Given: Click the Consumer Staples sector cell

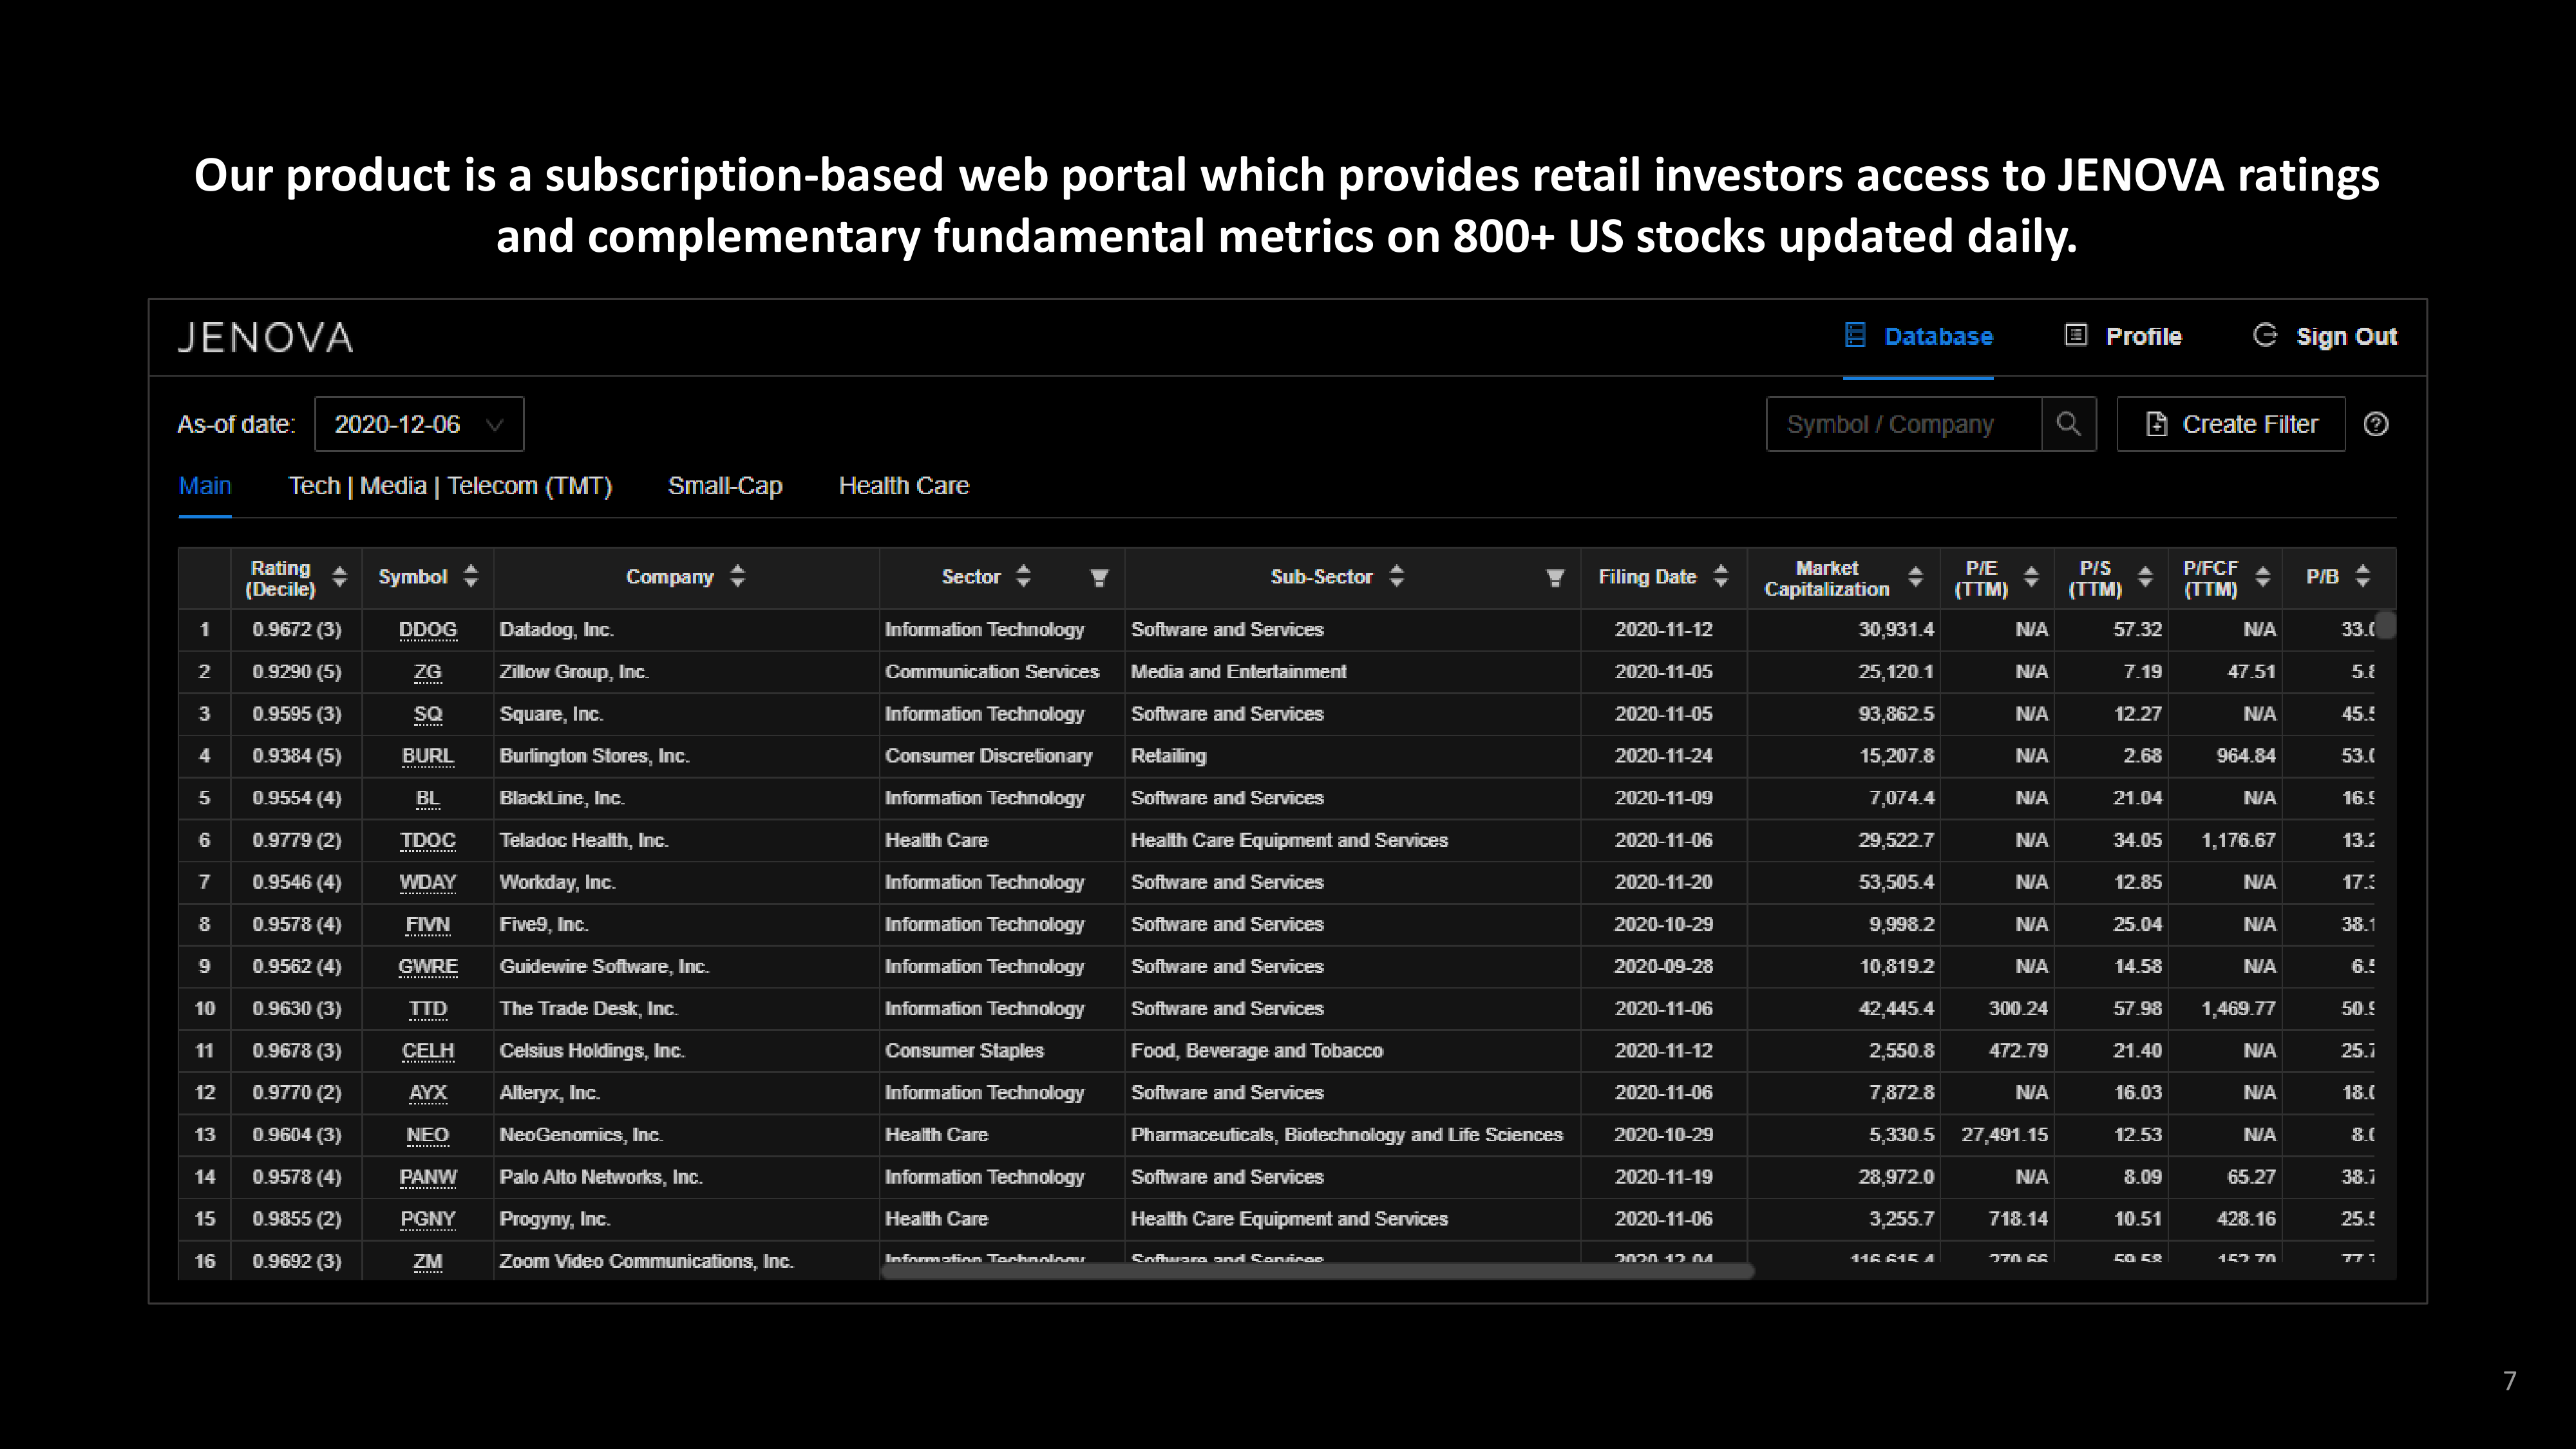Looking at the screenshot, I should click(1002, 1050).
